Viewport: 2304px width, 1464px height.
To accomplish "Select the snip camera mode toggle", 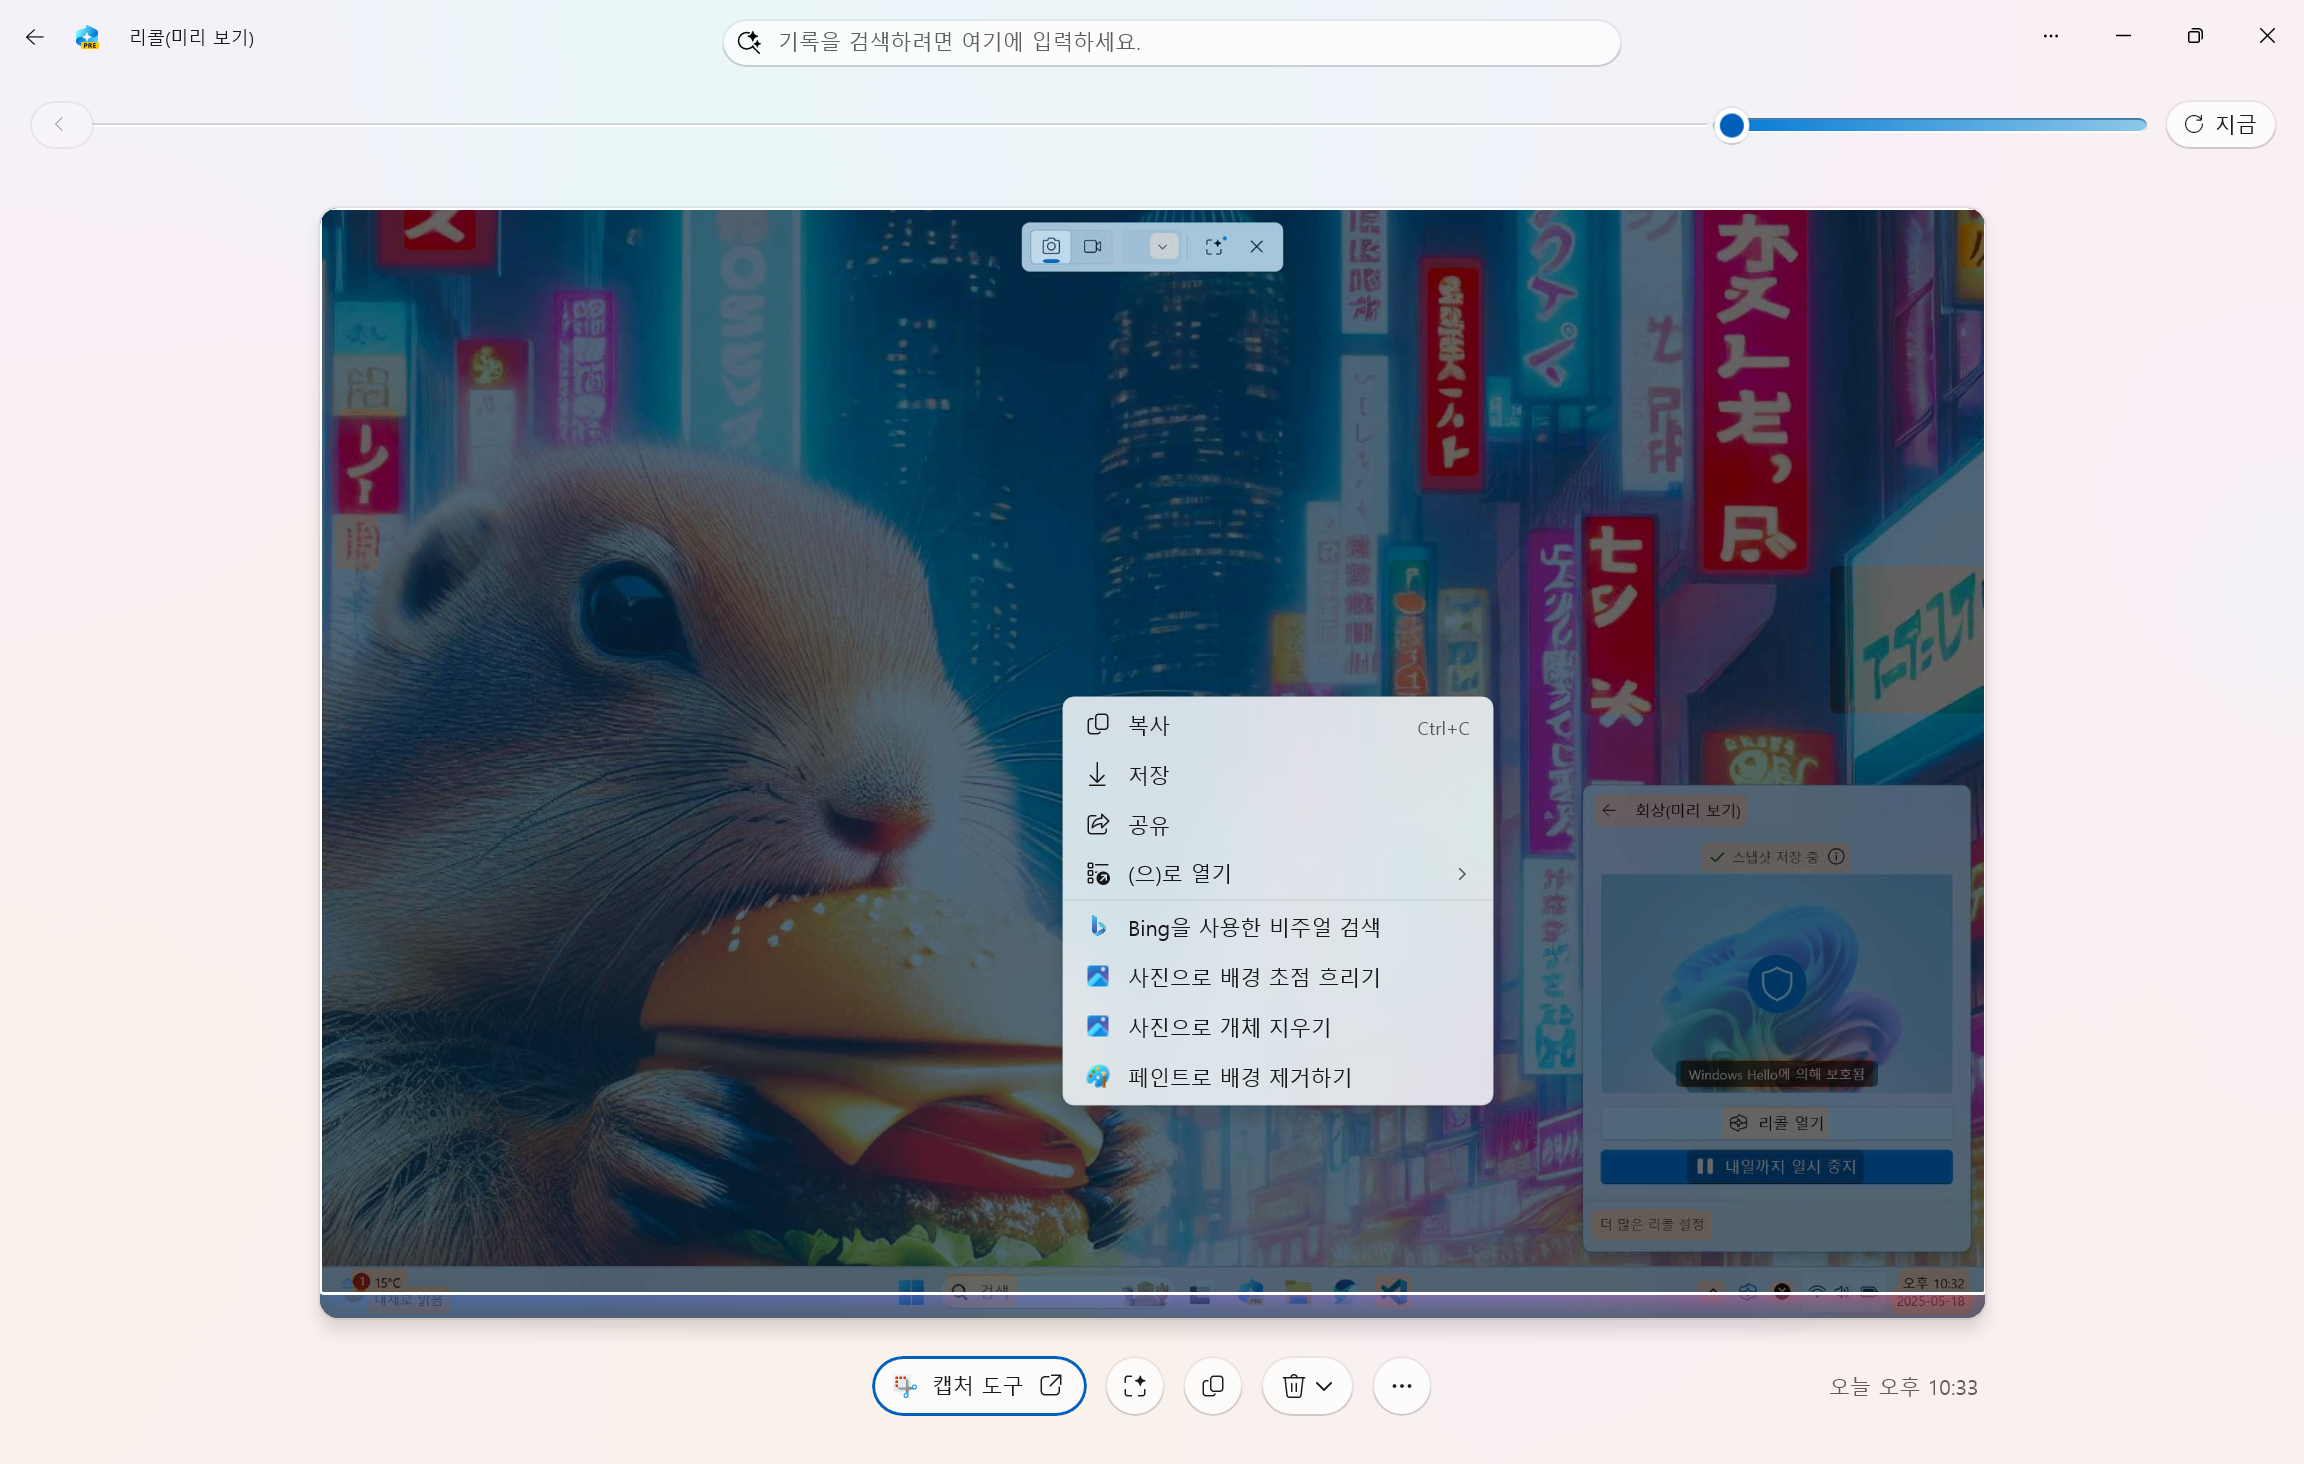I will pos(1051,246).
